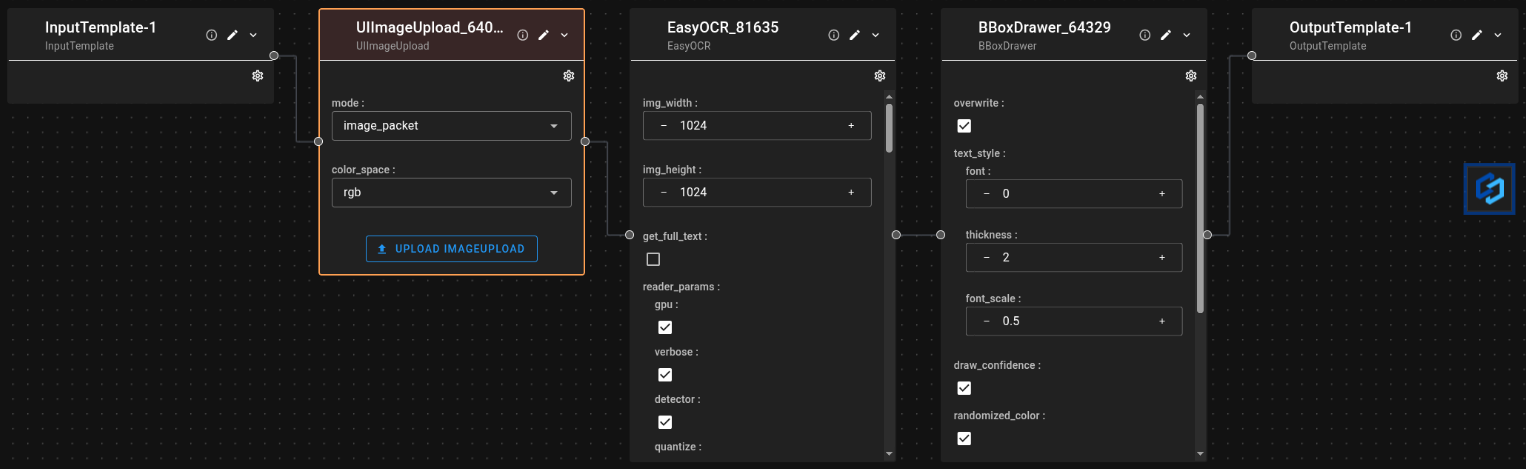
Task: Edit name of InputTemplate-1 node
Action: point(232,35)
